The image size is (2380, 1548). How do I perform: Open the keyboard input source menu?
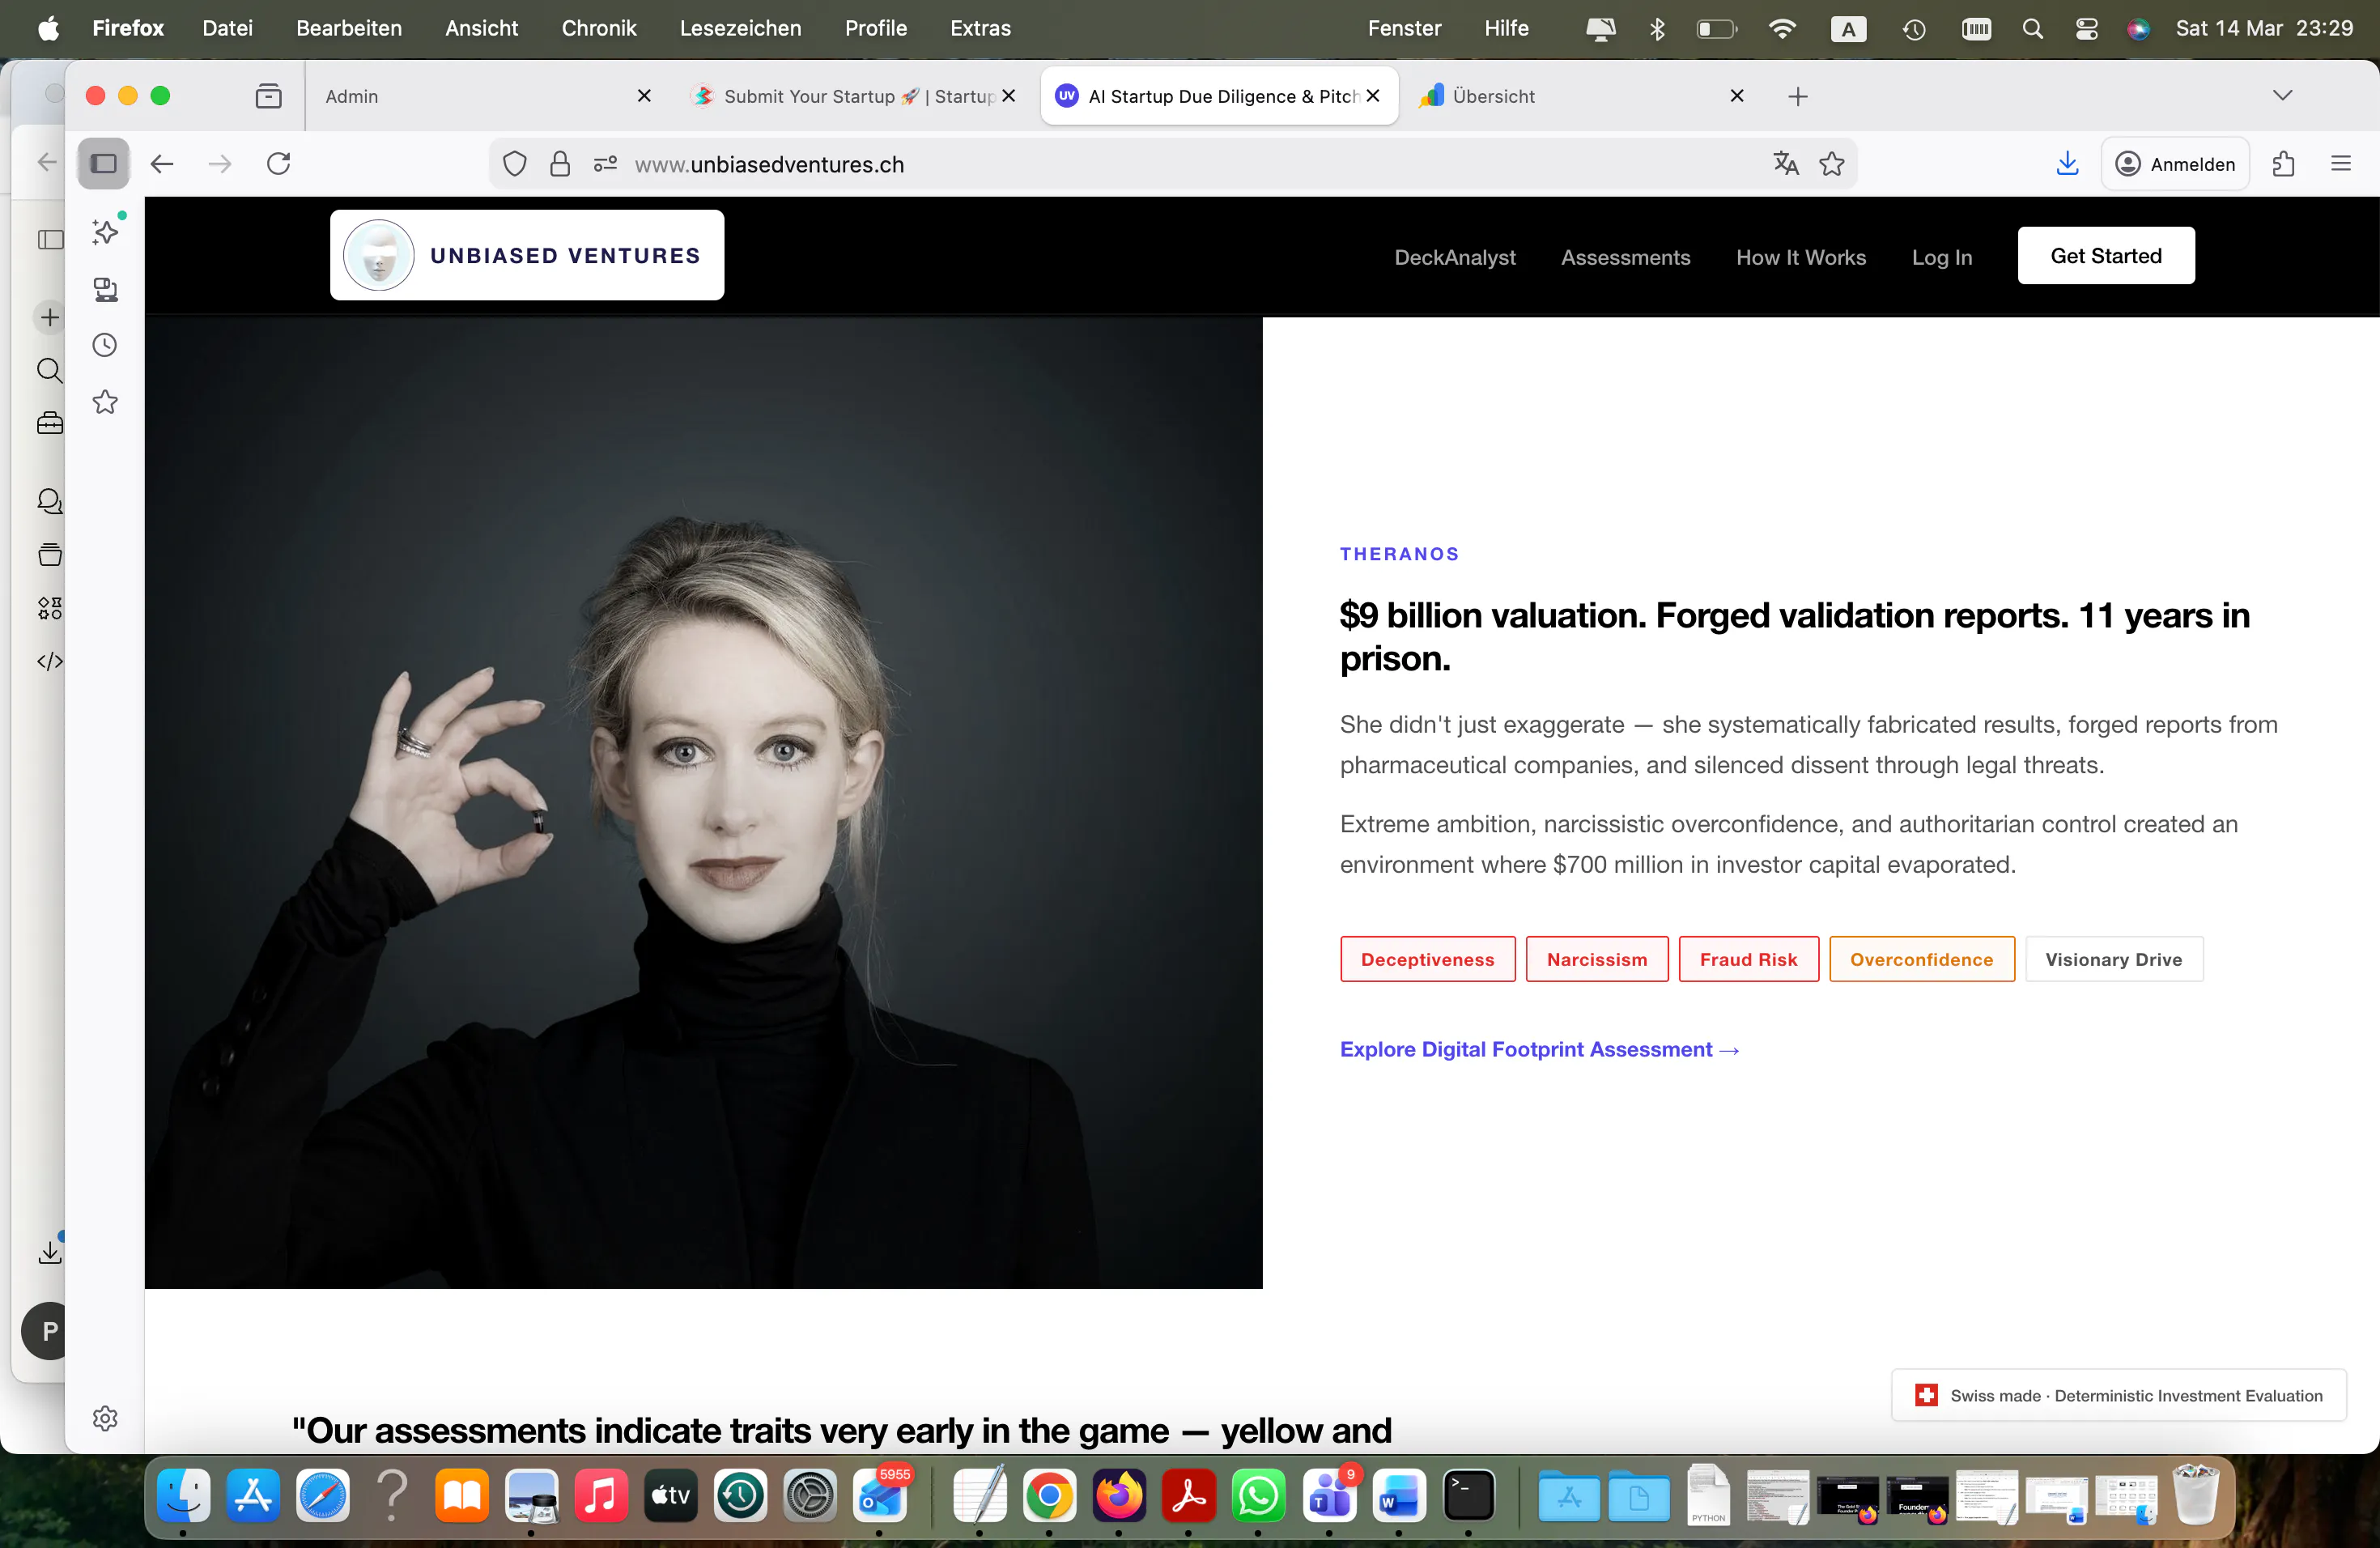click(x=1848, y=28)
